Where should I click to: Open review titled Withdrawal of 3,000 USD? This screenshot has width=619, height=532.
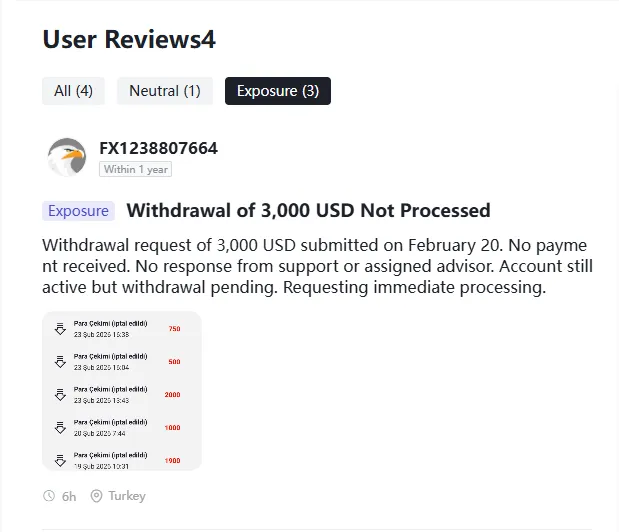[308, 210]
